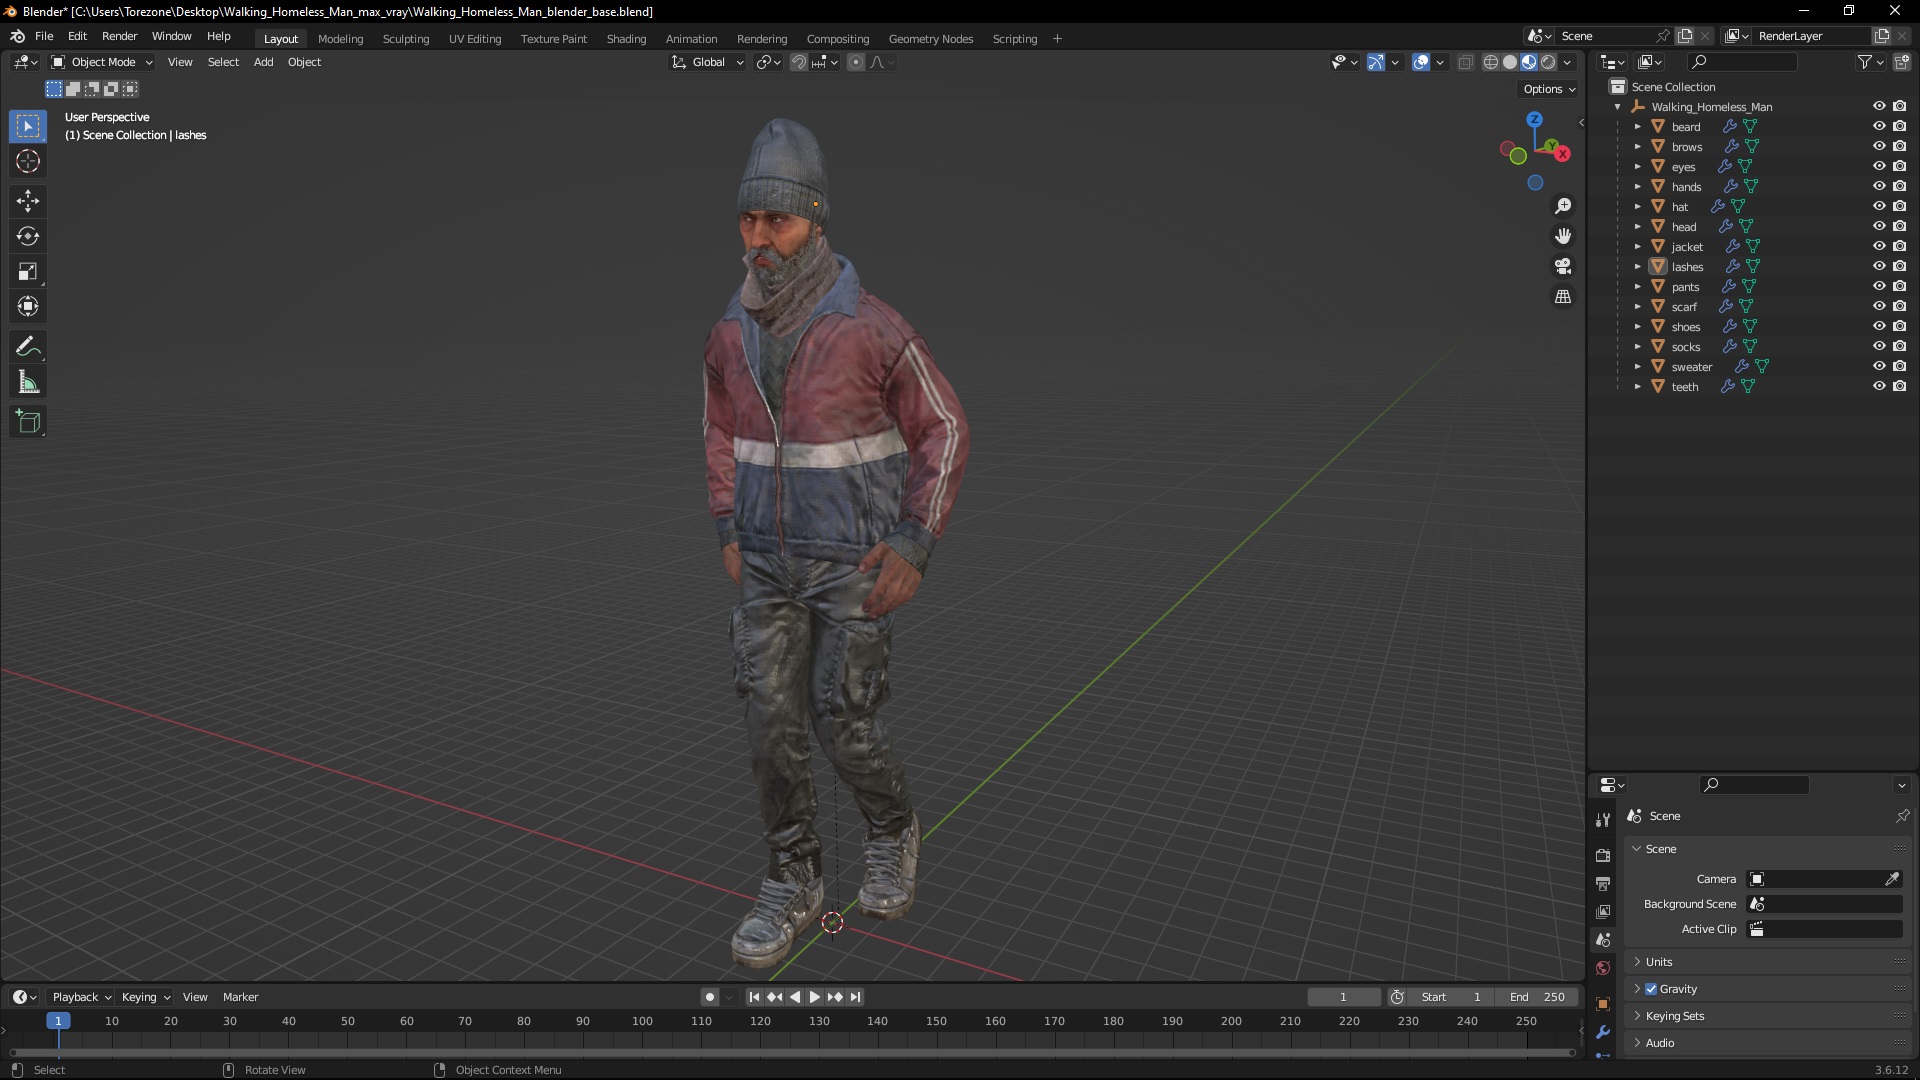
Task: Click the End frame 250 field
Action: (x=1538, y=997)
